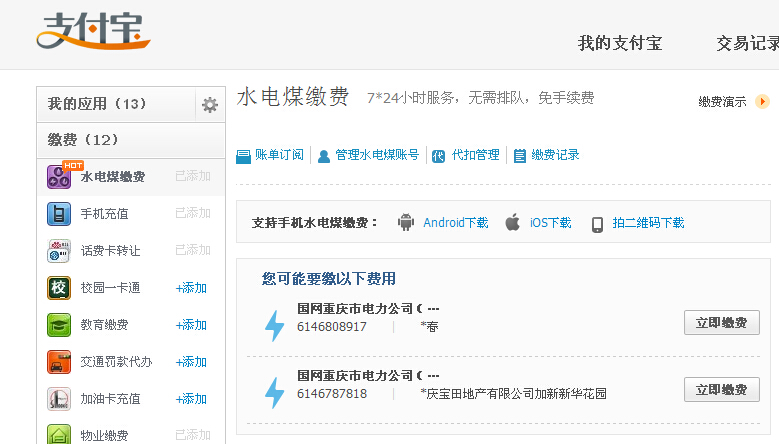Click the iOS下载 link

tap(550, 222)
